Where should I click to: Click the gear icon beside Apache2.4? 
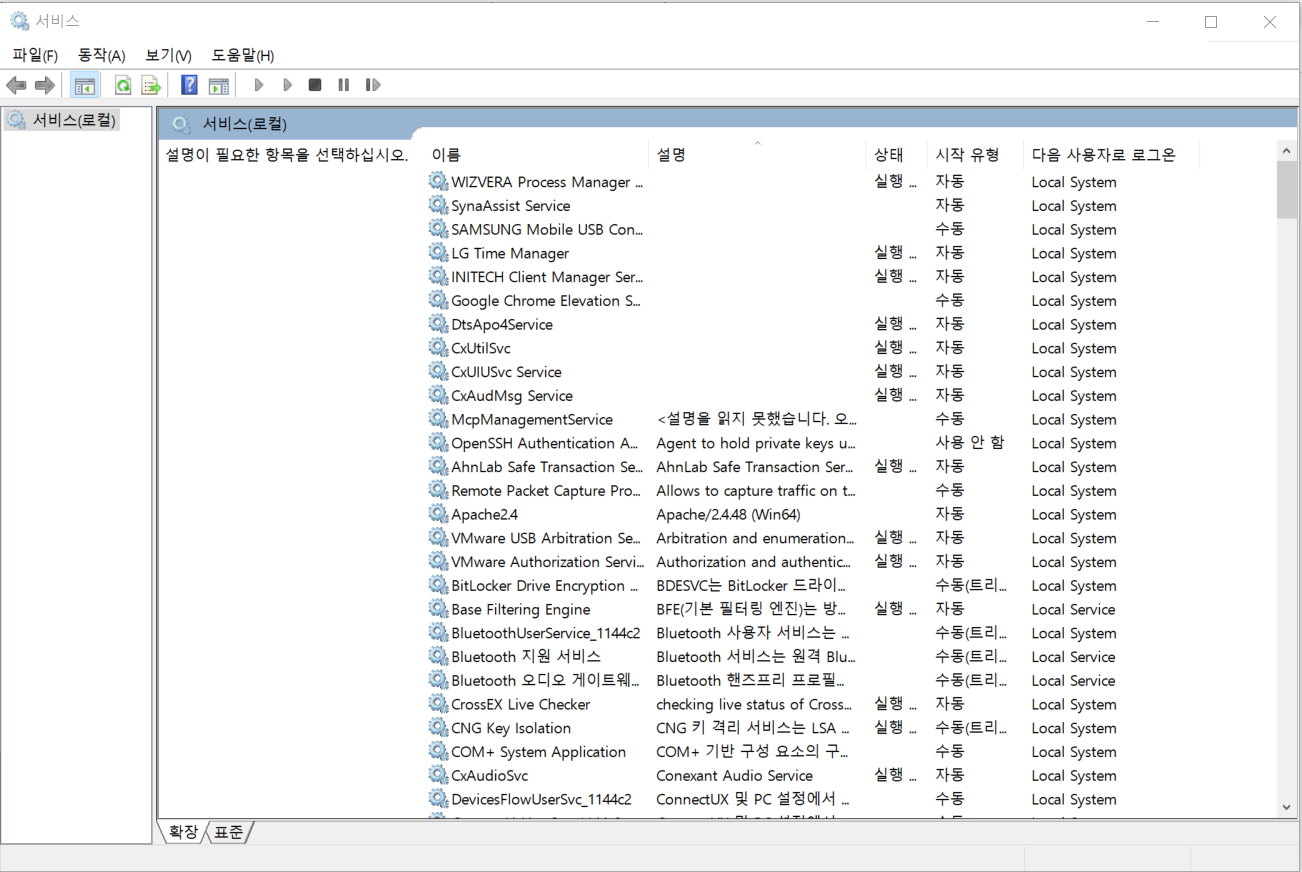438,514
